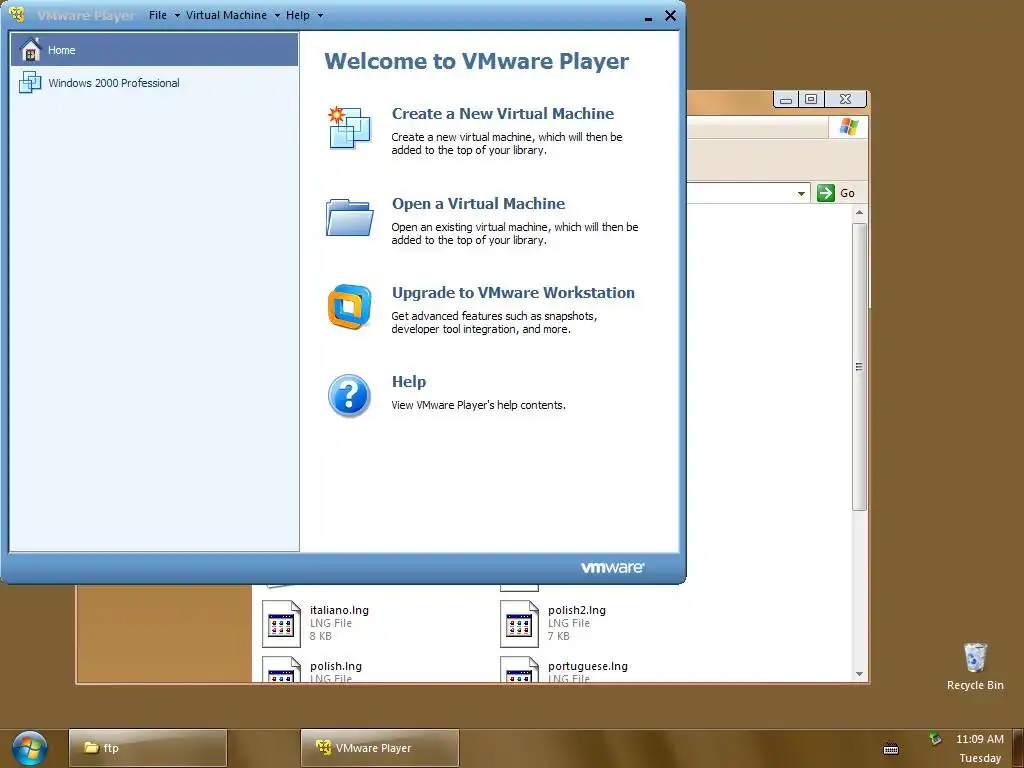
Task: Click the Show desktop strip beside the clock
Action: pos(1017,748)
